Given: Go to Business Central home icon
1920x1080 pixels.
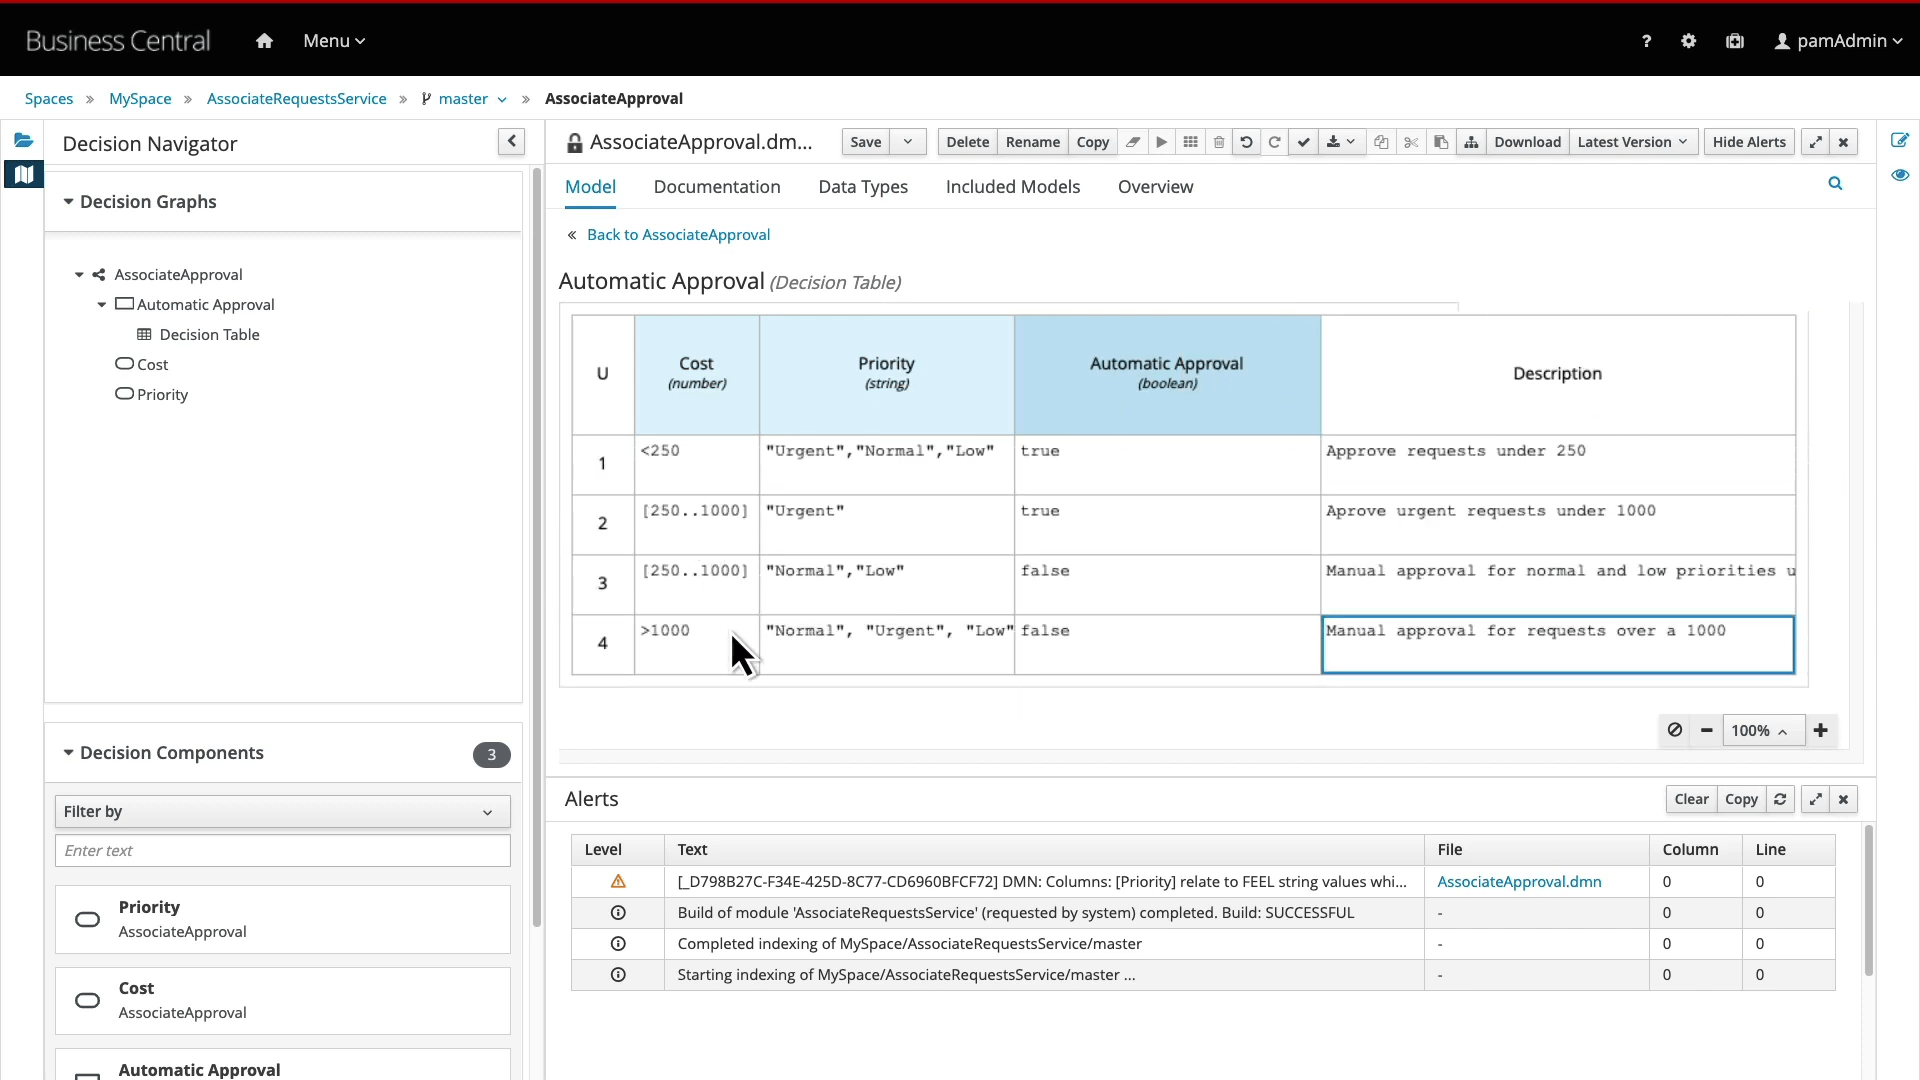Looking at the screenshot, I should [264, 41].
